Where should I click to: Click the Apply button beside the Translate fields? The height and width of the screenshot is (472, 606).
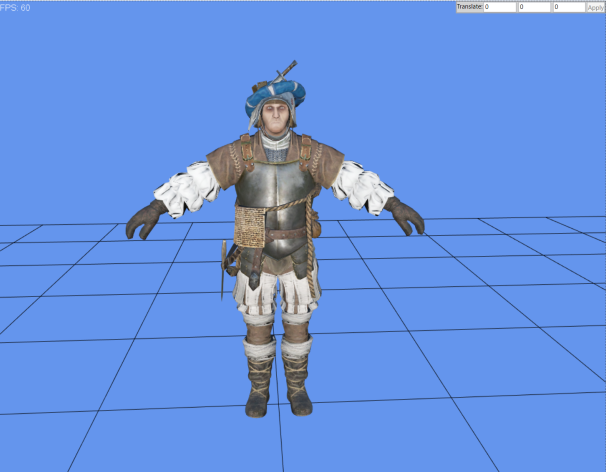click(x=596, y=7)
